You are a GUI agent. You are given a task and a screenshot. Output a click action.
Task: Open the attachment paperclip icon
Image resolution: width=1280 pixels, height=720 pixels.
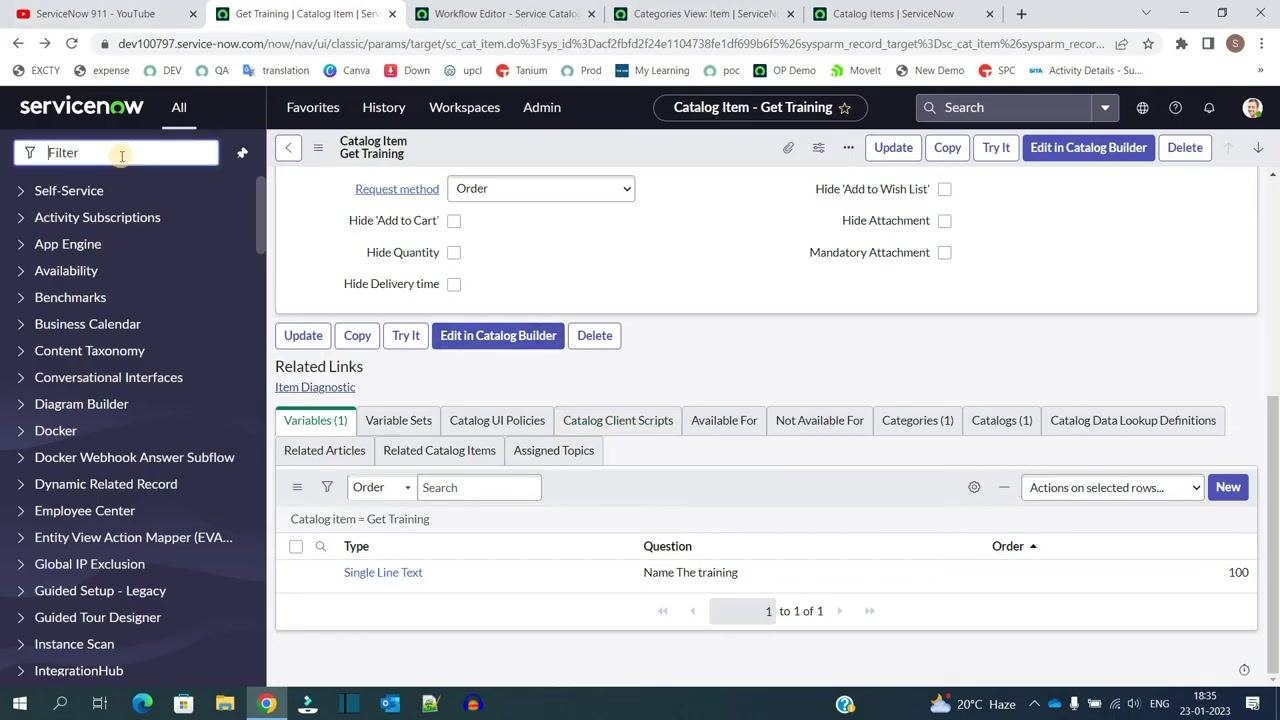pos(788,148)
